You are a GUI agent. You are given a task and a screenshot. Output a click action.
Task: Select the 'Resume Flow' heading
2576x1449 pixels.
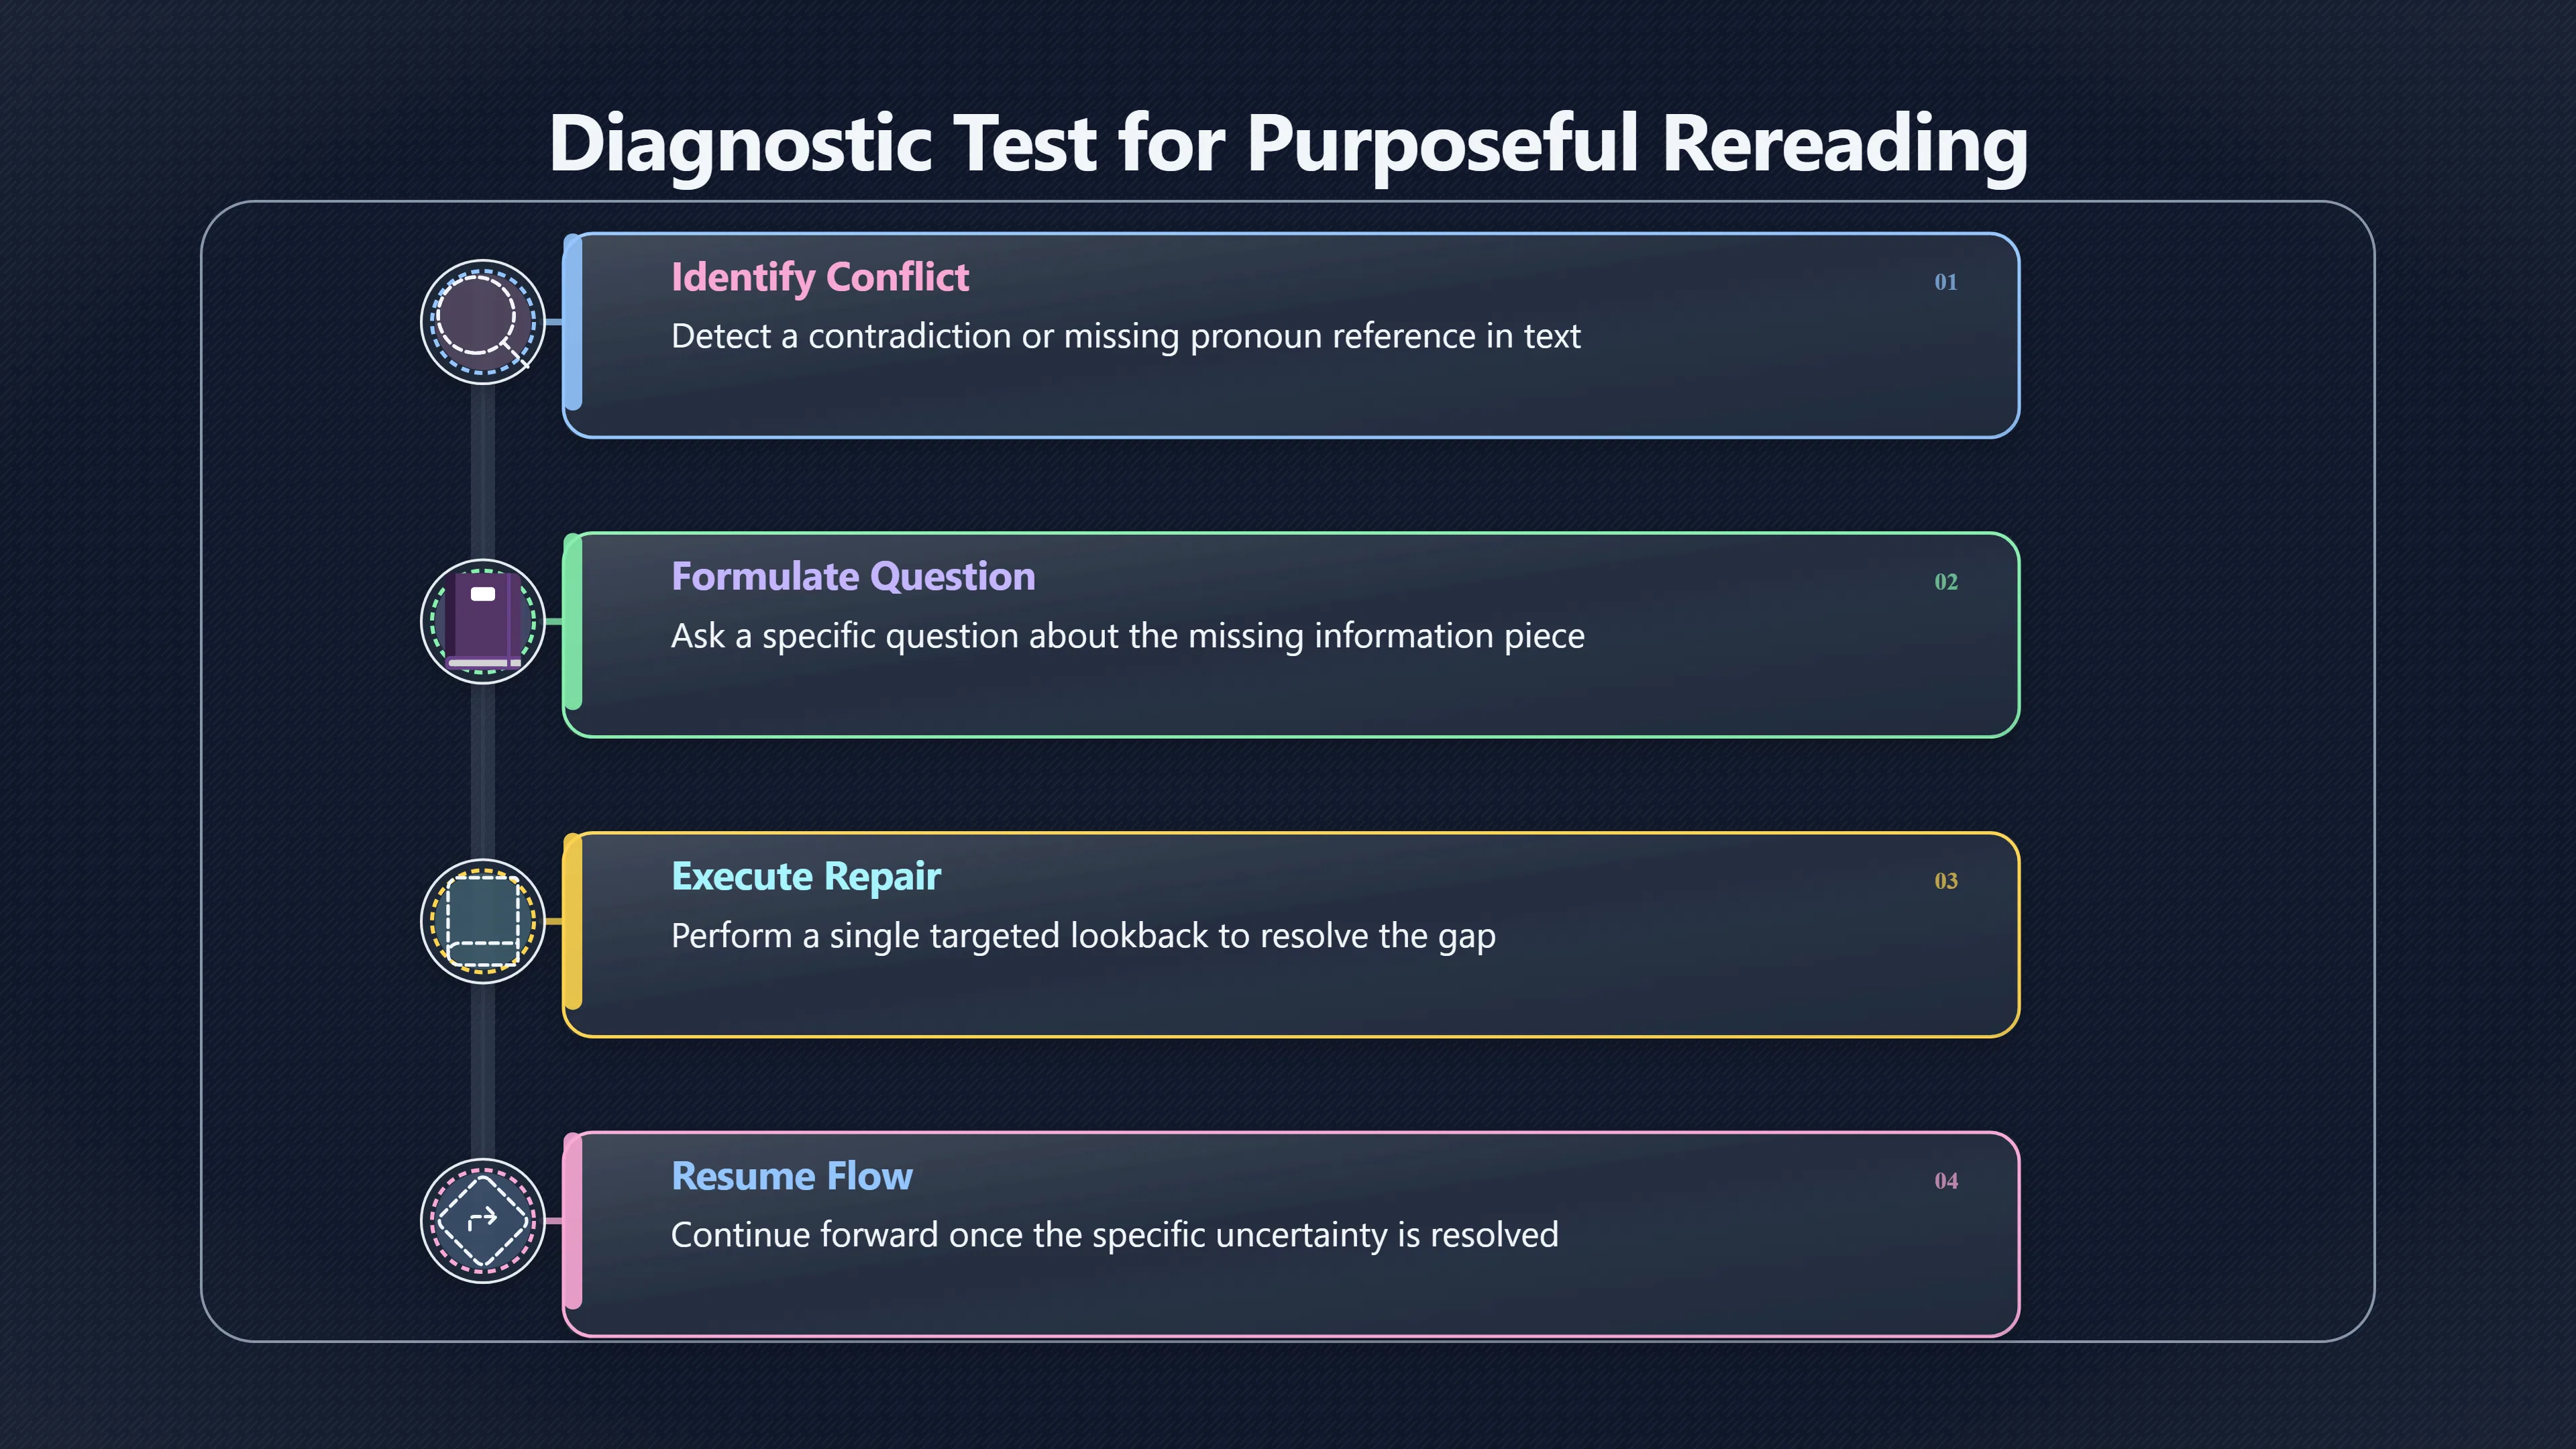click(792, 1176)
